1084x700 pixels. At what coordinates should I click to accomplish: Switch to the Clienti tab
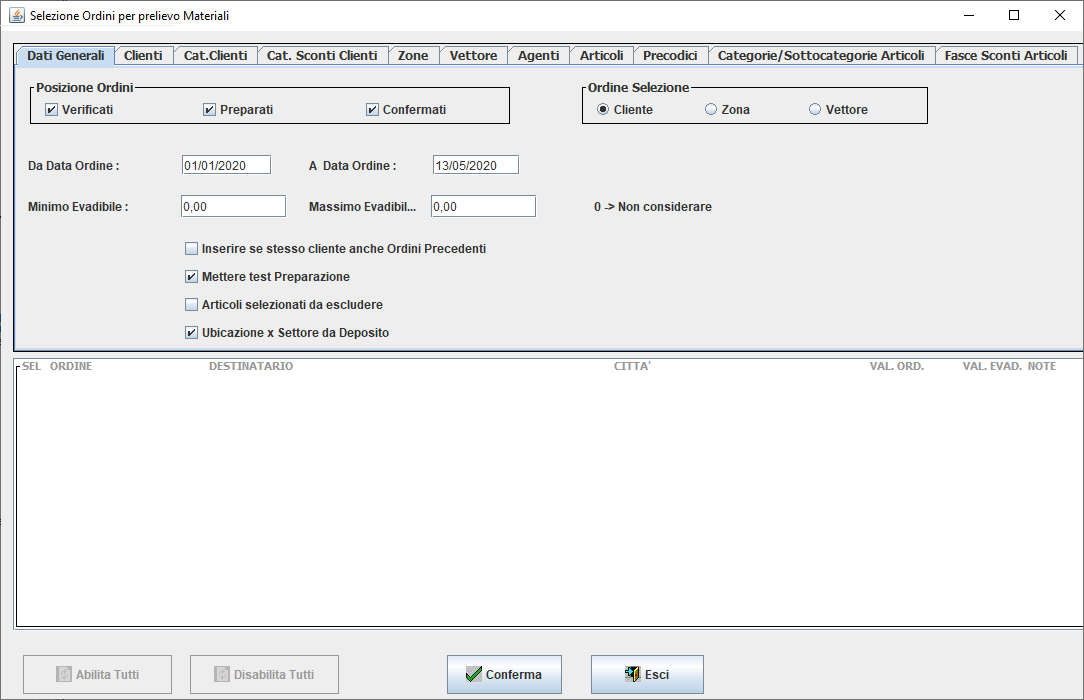[143, 56]
